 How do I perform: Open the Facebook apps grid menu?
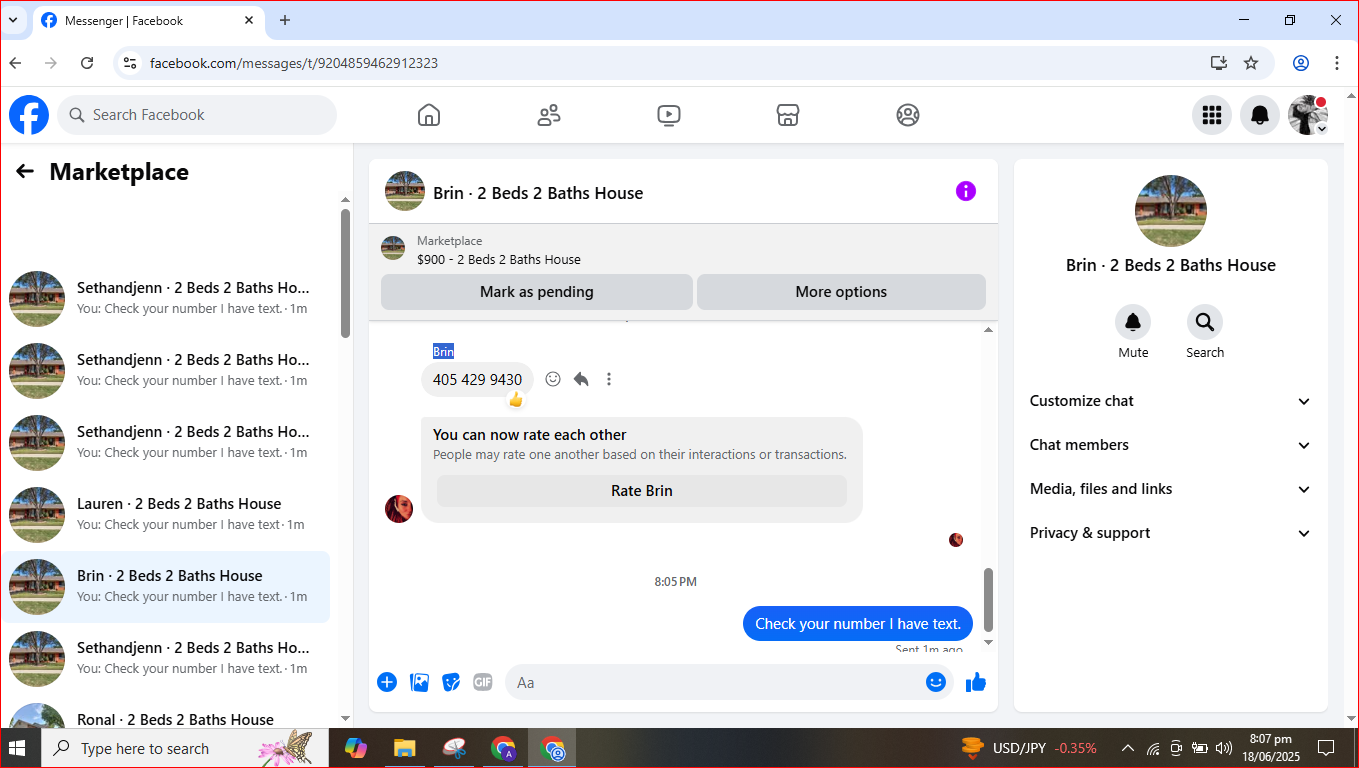coord(1212,115)
